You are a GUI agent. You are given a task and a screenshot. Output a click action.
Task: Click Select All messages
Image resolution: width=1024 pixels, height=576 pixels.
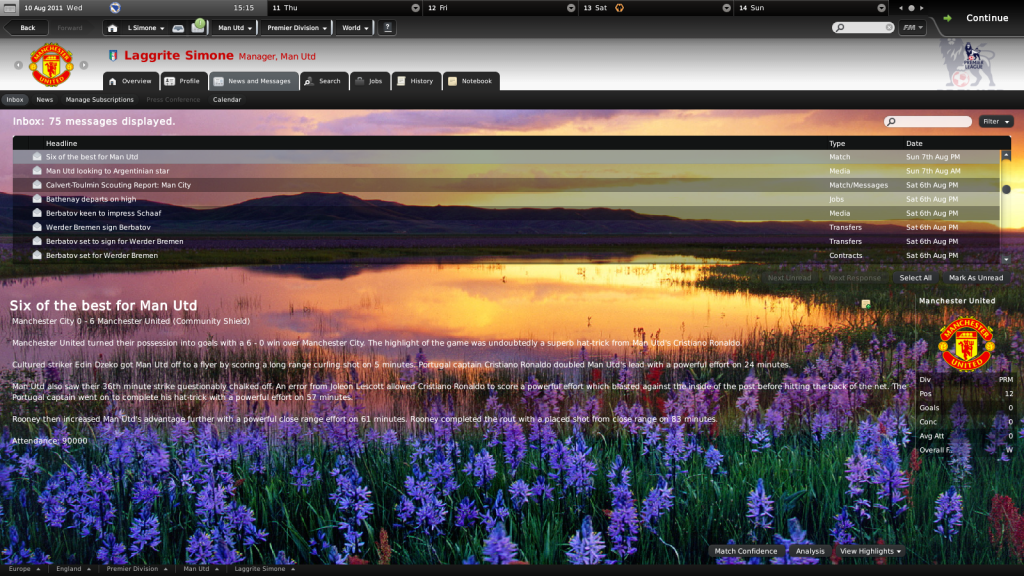click(x=915, y=278)
